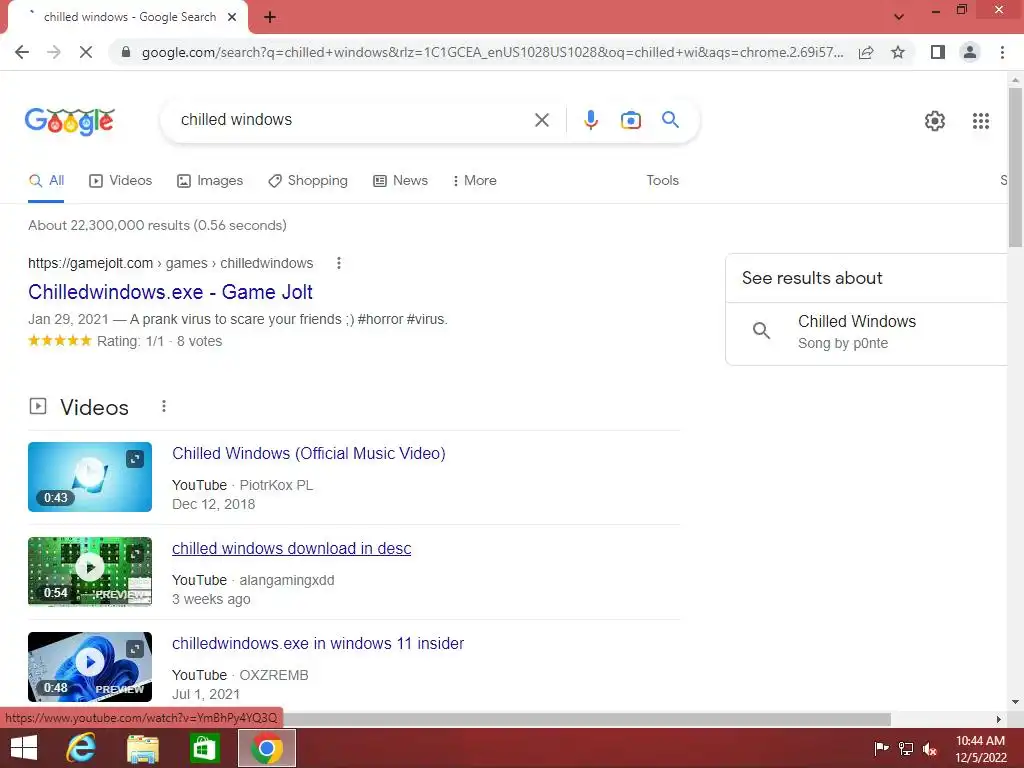Switch to the Videos results tab
The height and width of the screenshot is (768, 1024).
point(121,181)
